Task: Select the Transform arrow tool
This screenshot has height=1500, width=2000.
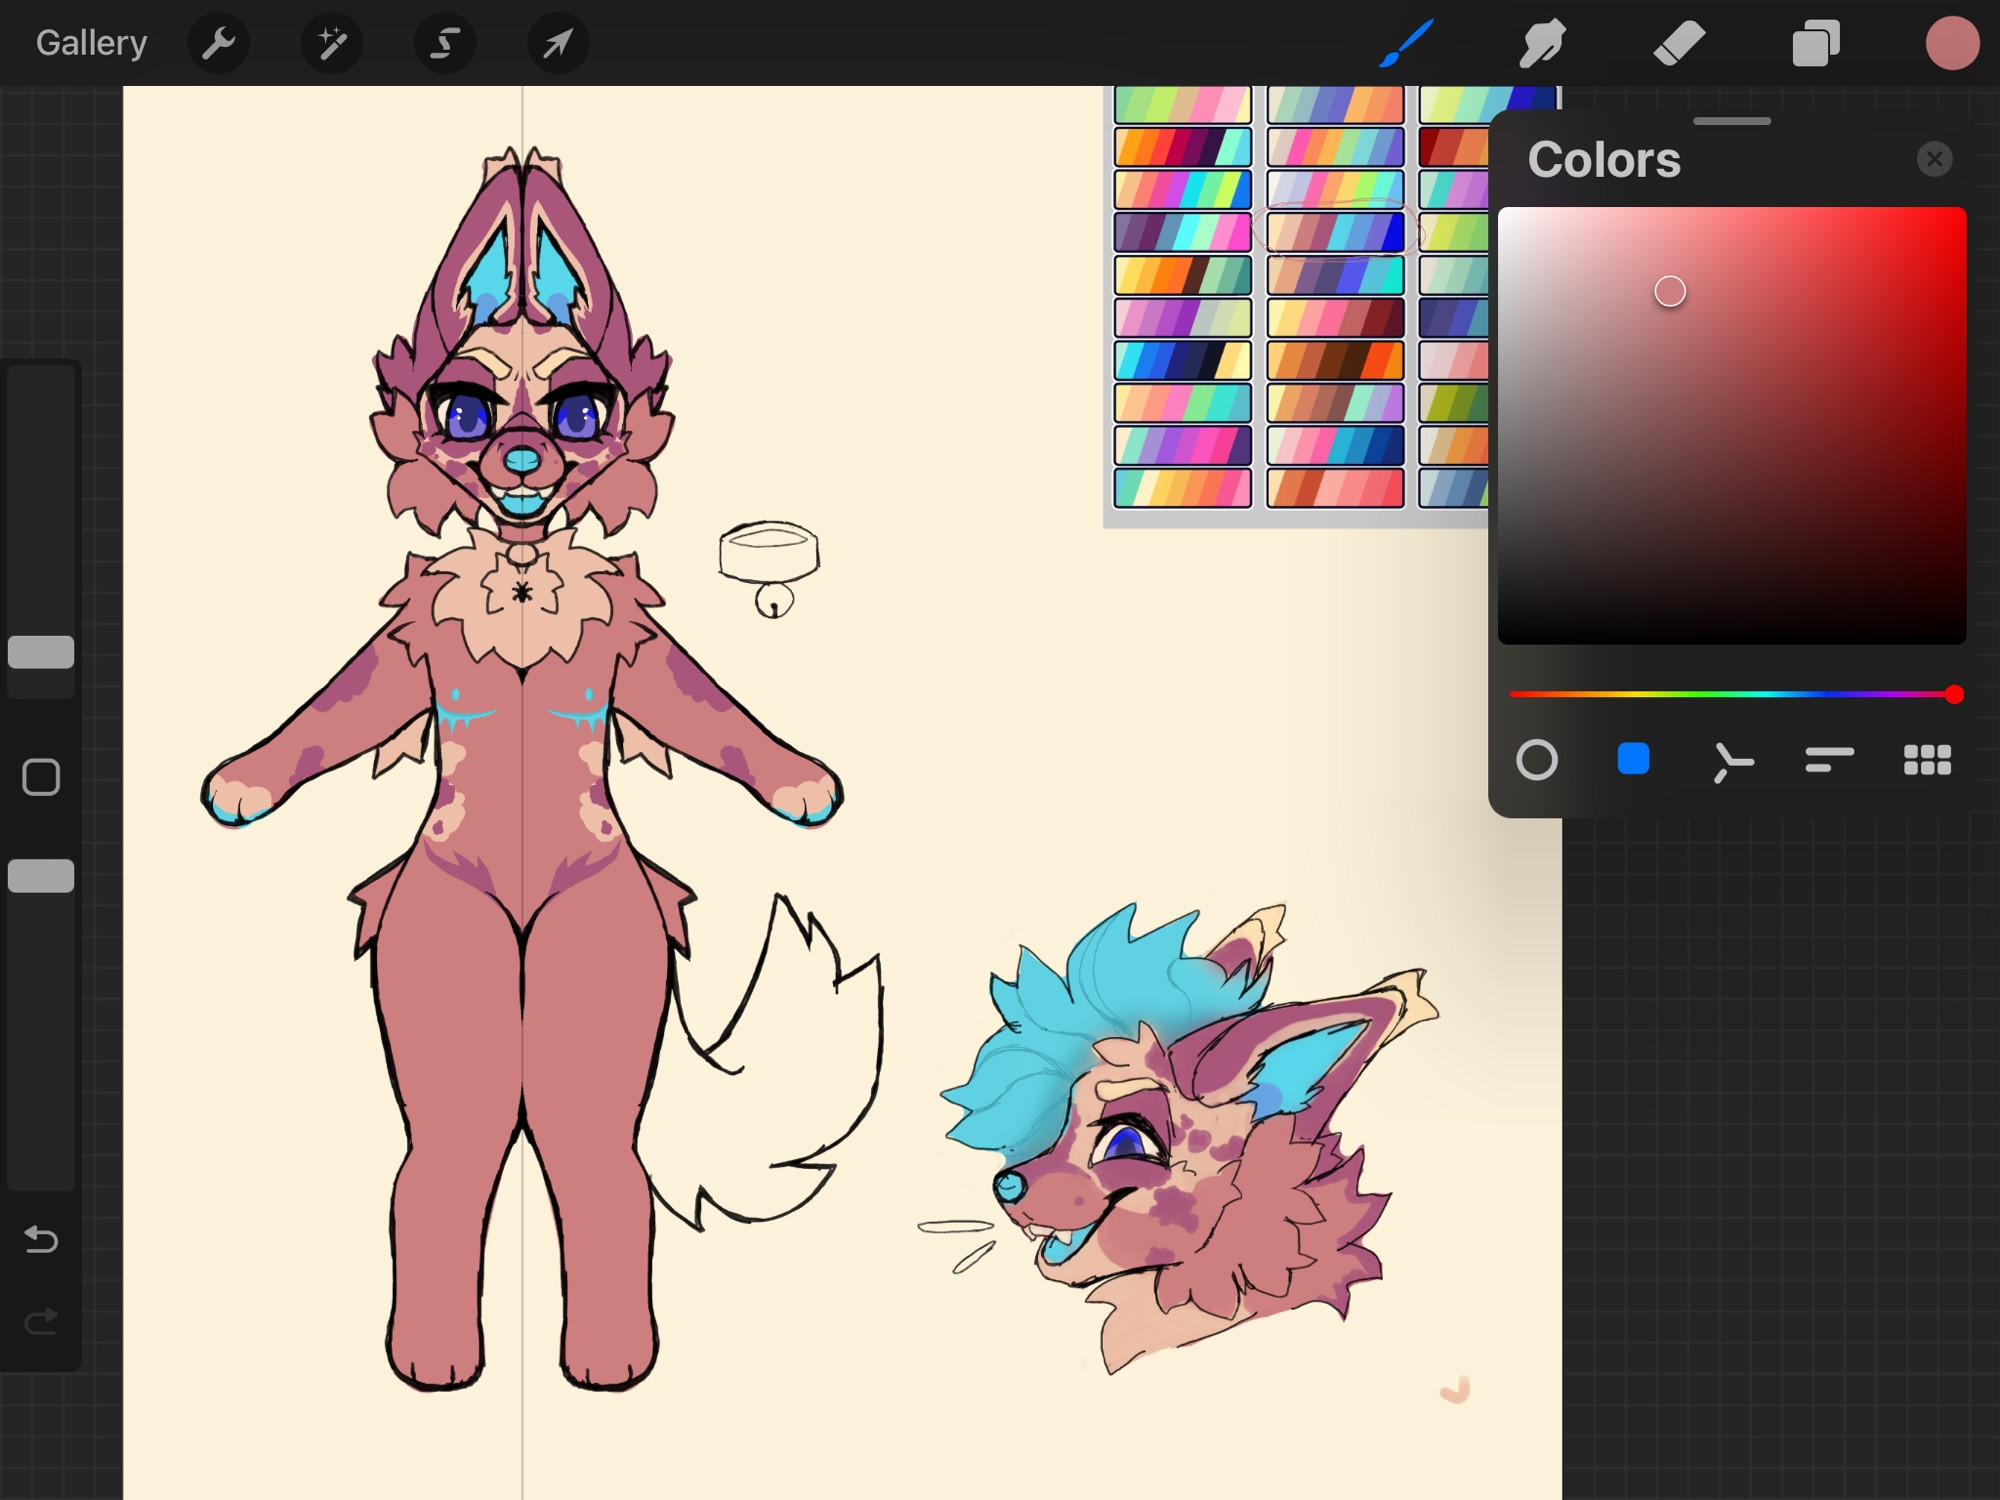Action: pyautogui.click(x=558, y=43)
